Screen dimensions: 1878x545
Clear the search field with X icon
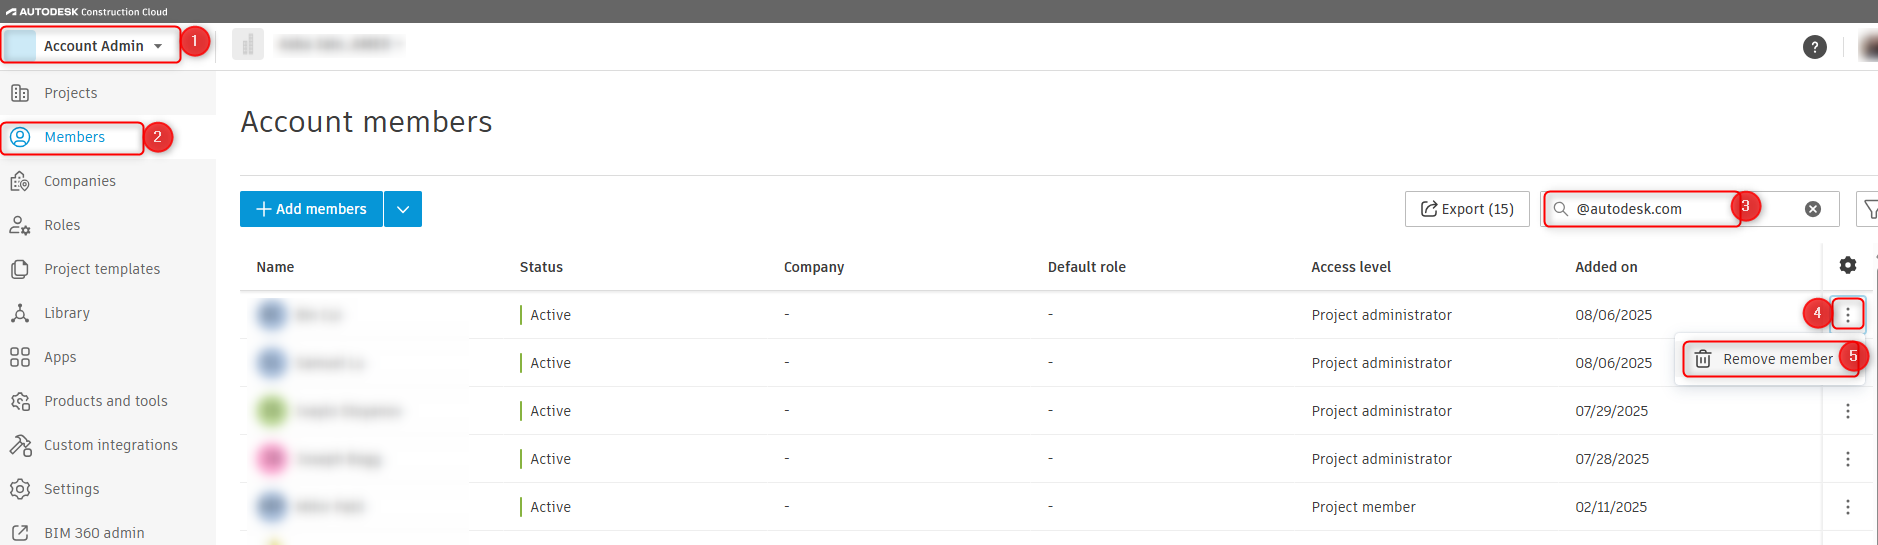pos(1813,209)
